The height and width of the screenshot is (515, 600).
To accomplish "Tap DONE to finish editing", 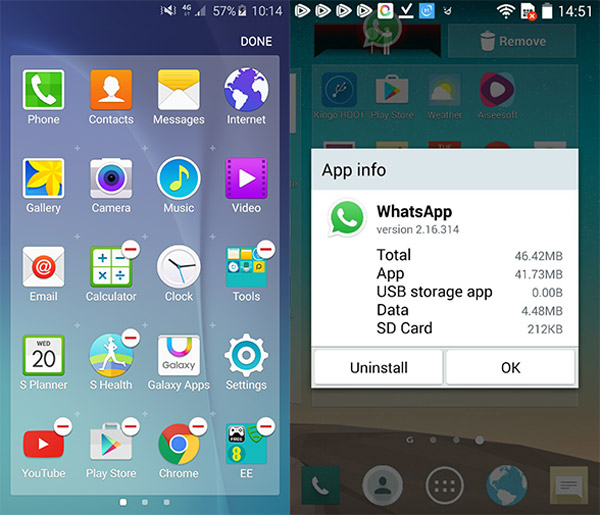I will tap(256, 41).
